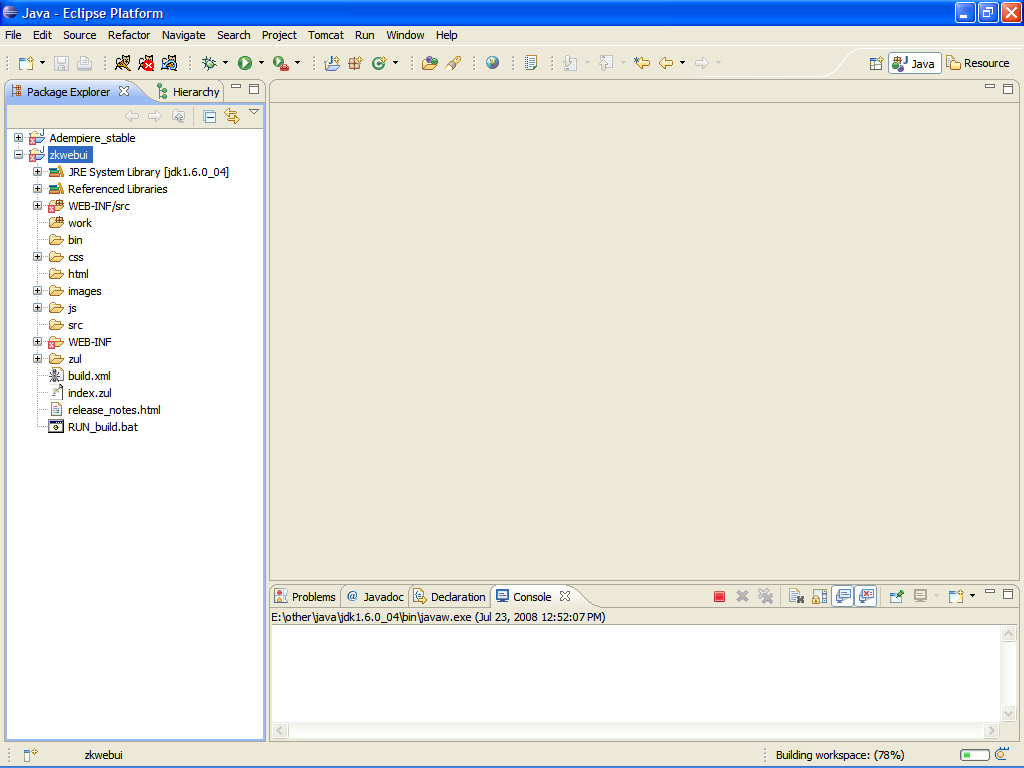
Task: Toggle Link with Editor in Package Explorer
Action: pyautogui.click(x=232, y=116)
